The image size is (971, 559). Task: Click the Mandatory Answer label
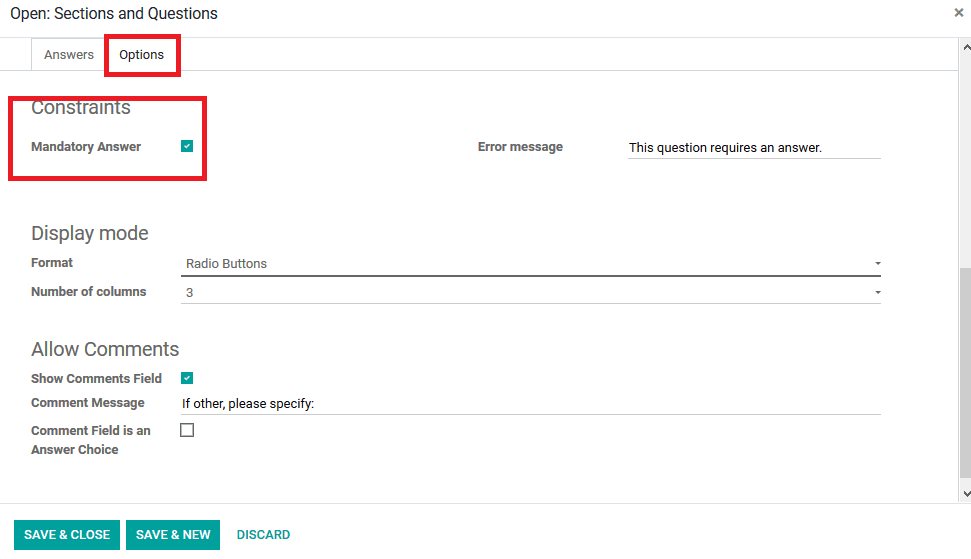(x=86, y=147)
